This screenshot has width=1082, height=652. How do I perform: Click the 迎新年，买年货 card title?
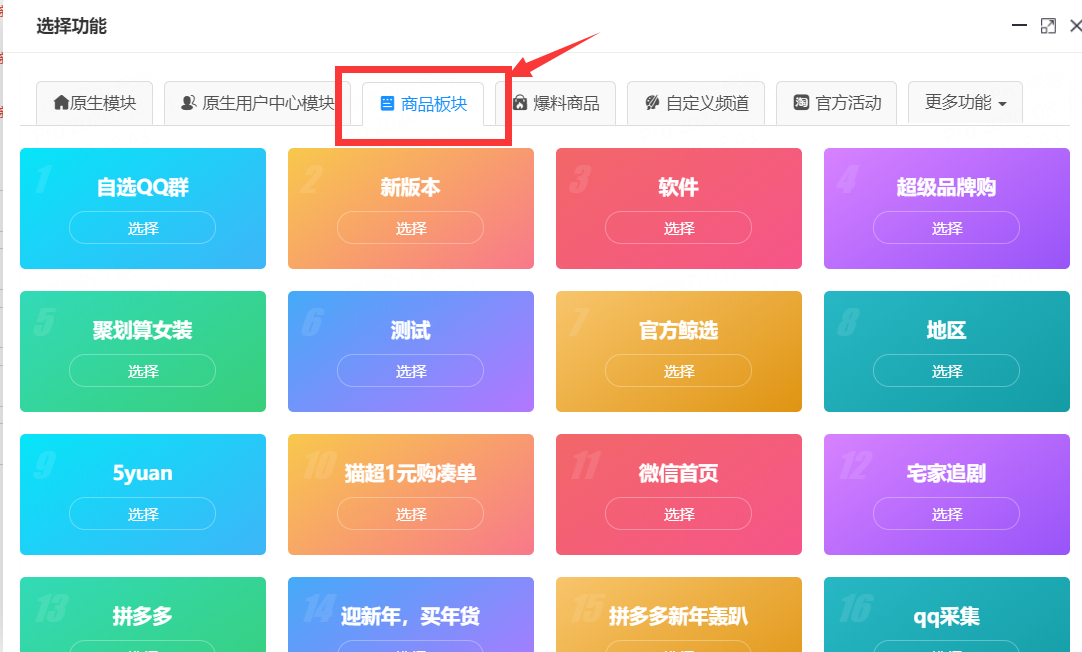point(411,615)
